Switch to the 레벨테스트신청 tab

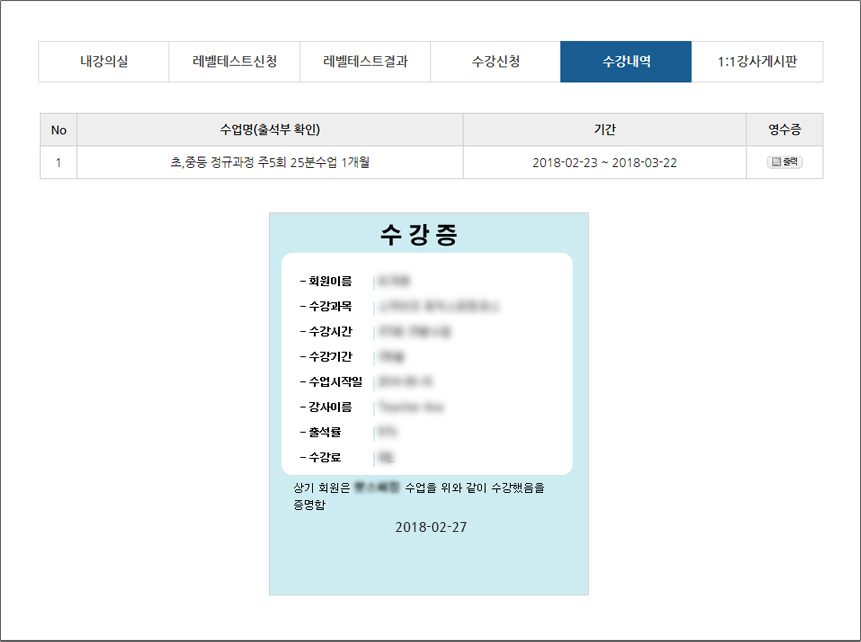[x=234, y=62]
